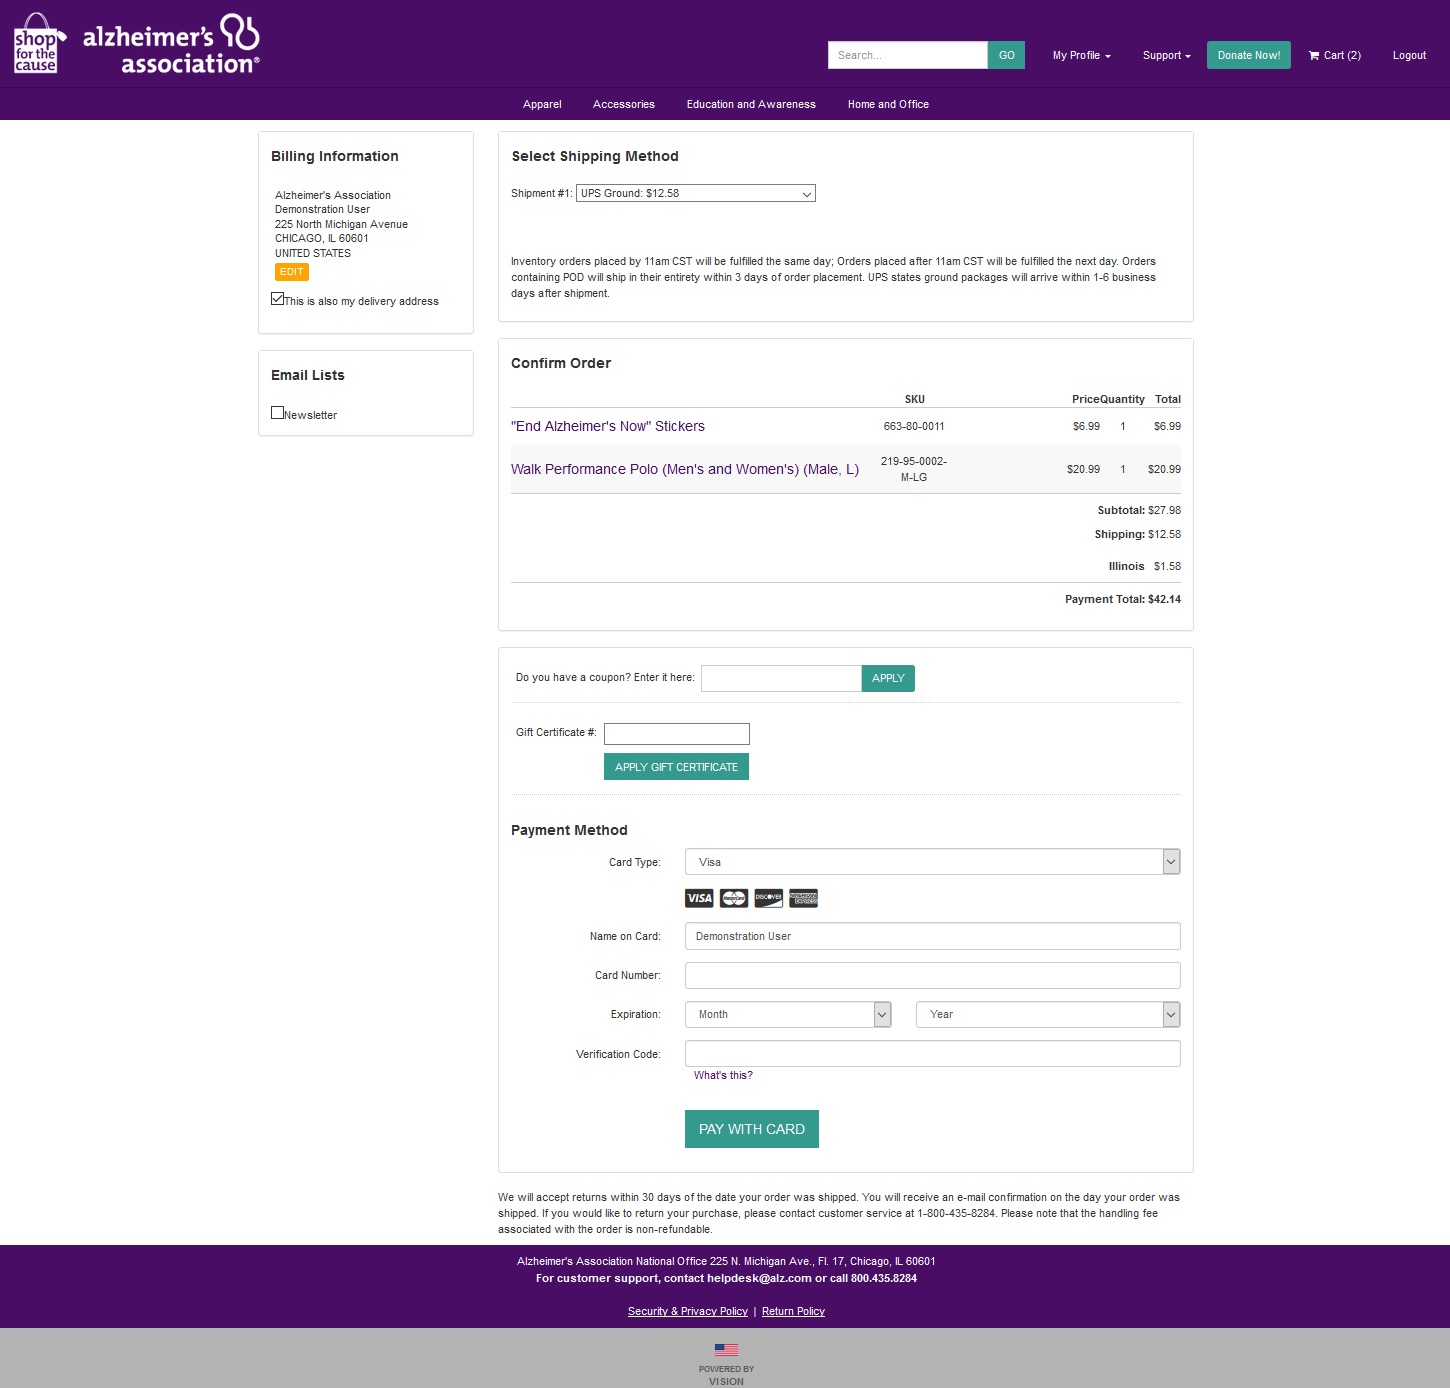Expand the Card Type dropdown
Image resolution: width=1450 pixels, height=1388 pixels.
(932, 862)
